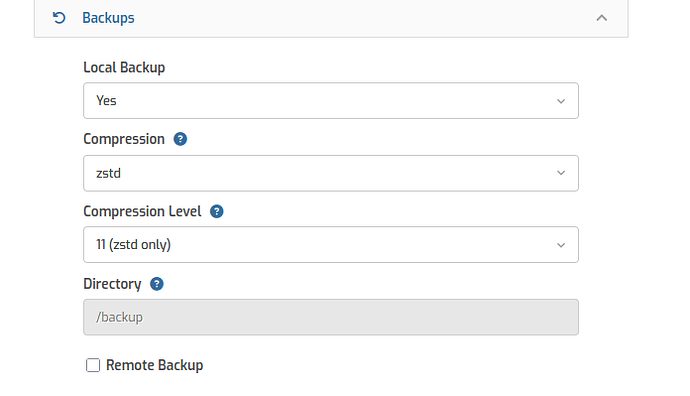Click the empty Backups header bar area
The image size is (690, 396).
point(365,18)
